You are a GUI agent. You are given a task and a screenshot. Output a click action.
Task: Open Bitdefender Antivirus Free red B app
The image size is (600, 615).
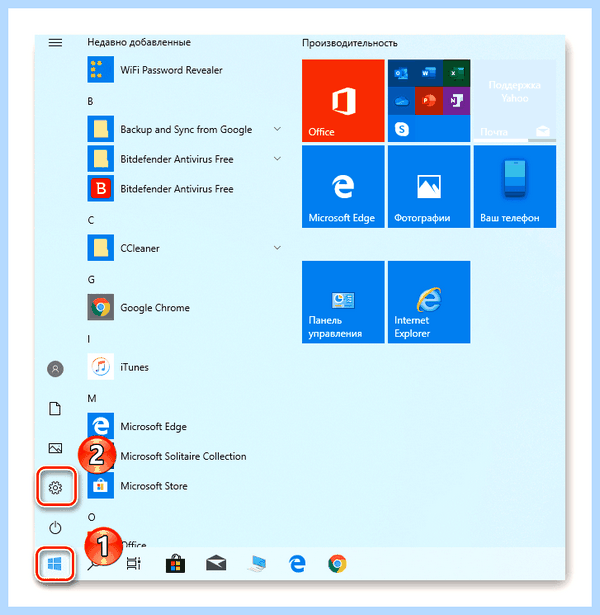pyautogui.click(x=161, y=189)
